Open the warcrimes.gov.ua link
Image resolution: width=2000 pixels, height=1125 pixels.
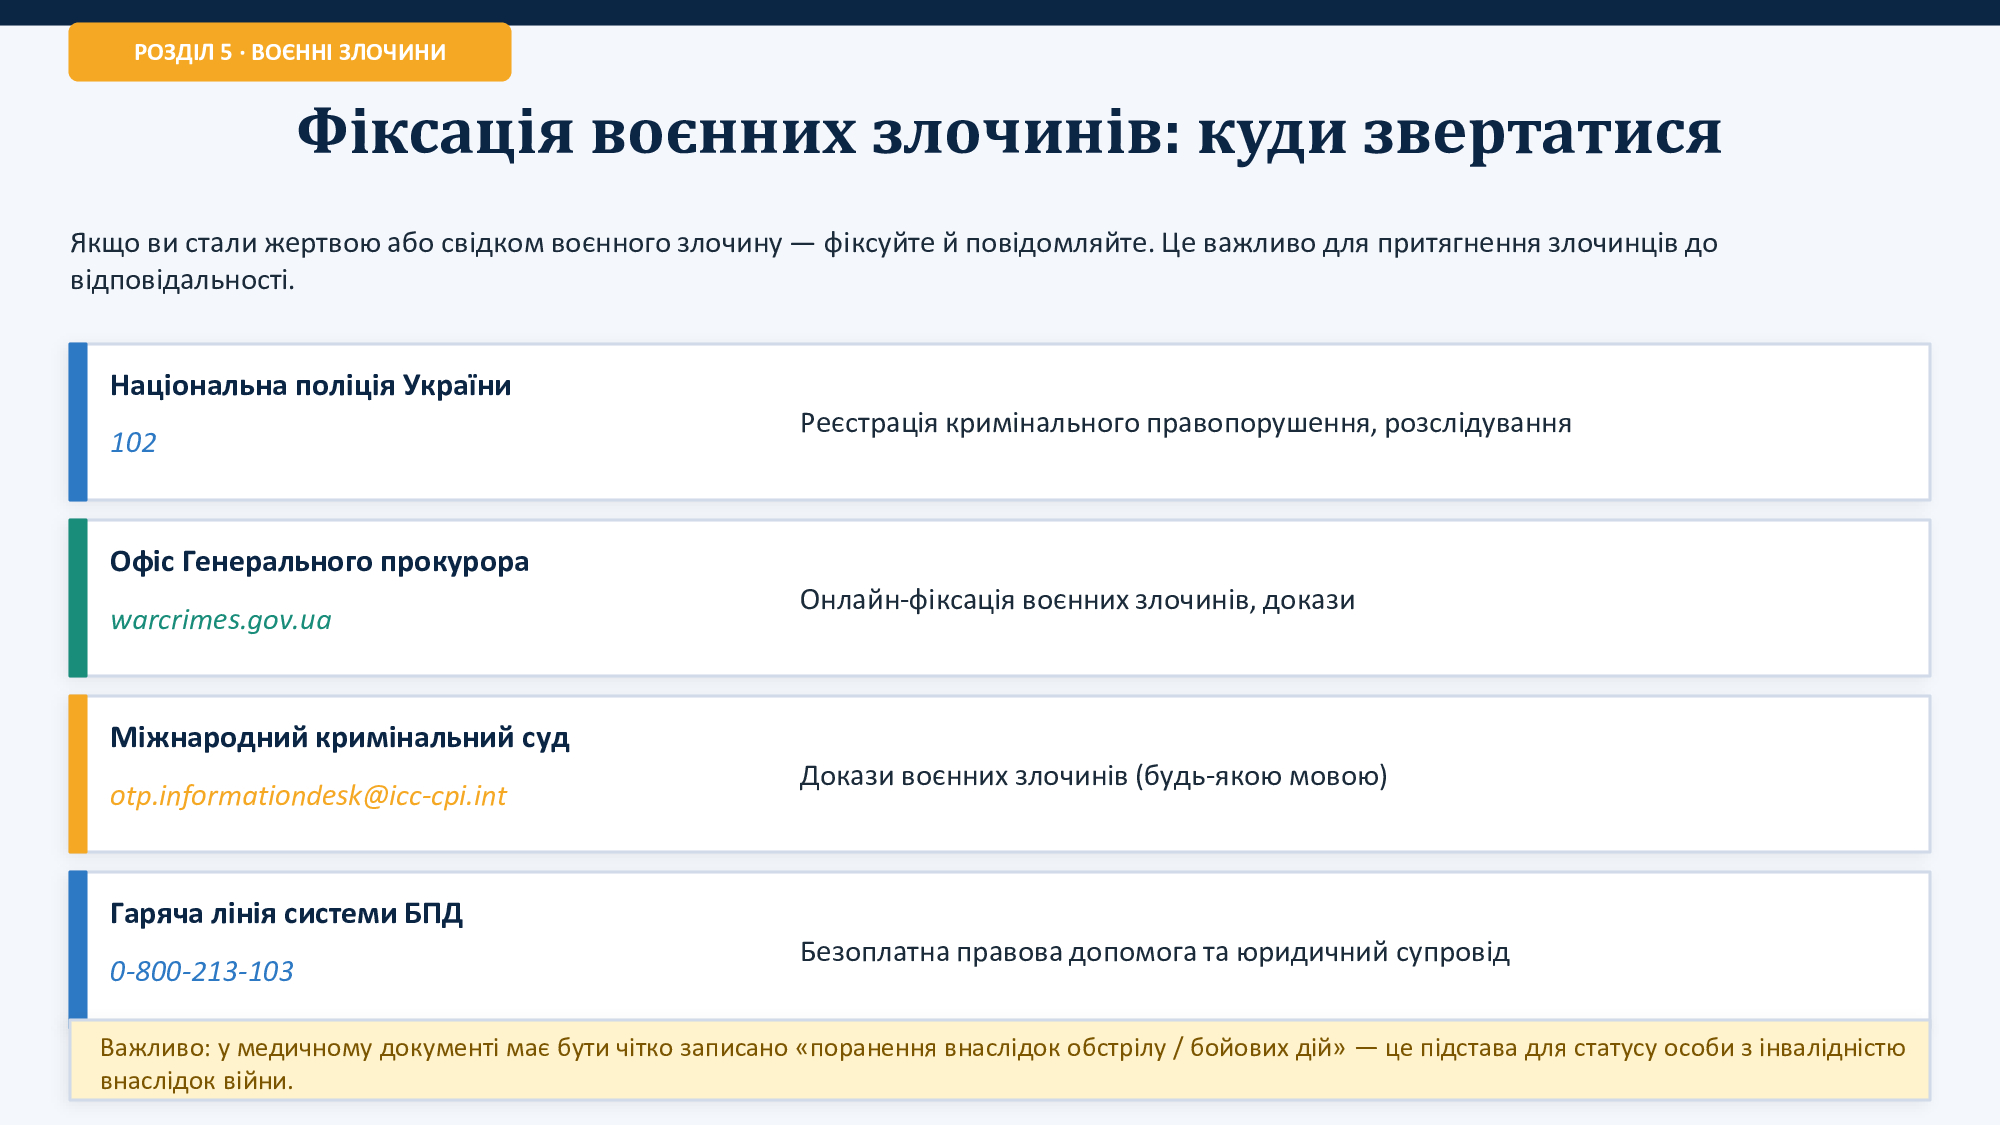(x=220, y=620)
